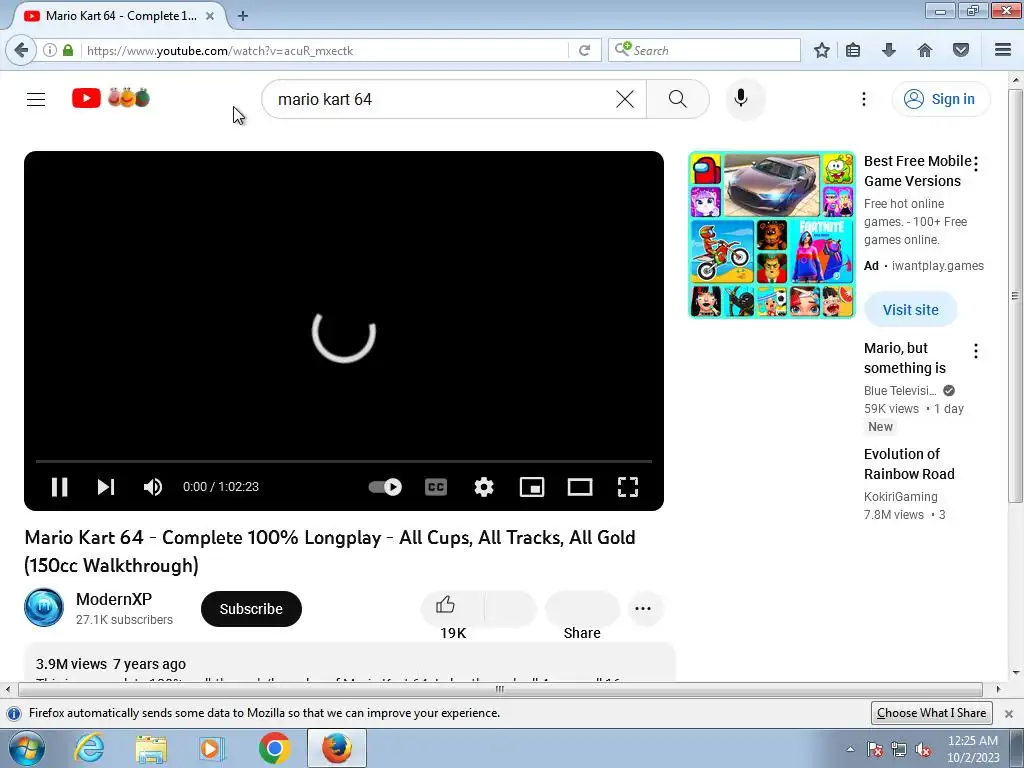
Task: Open the ModernXP channel avatar
Action: tap(44, 607)
